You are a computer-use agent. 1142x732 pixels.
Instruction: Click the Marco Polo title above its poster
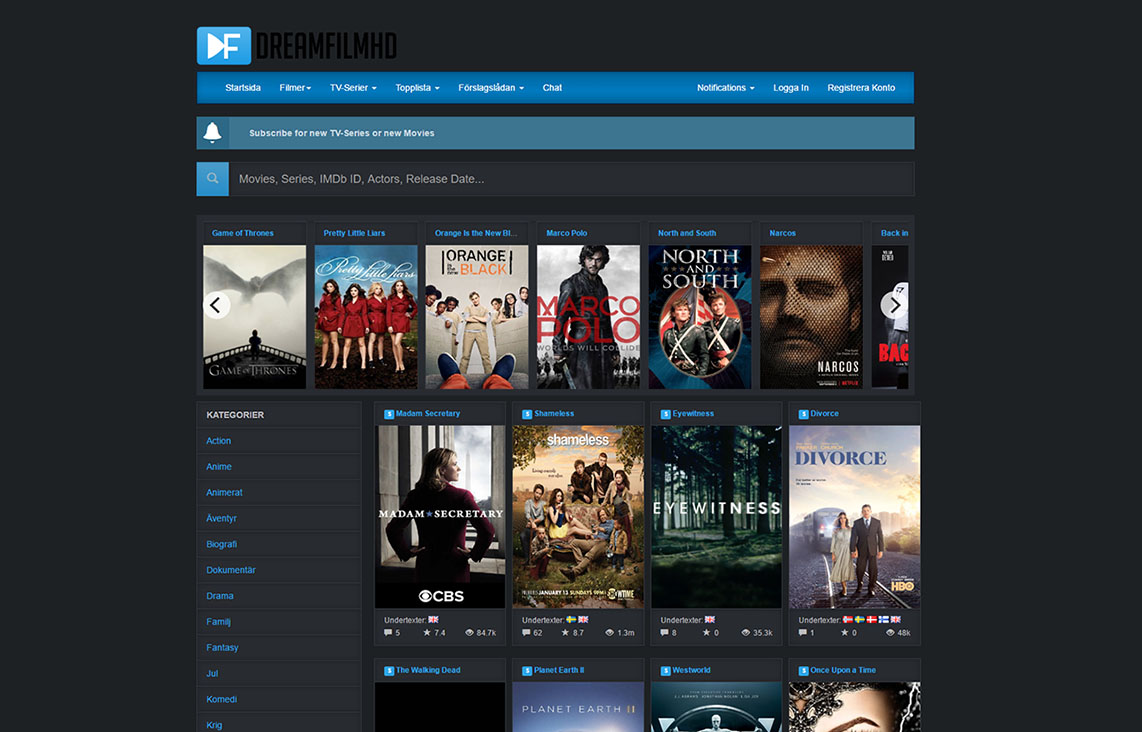point(567,233)
